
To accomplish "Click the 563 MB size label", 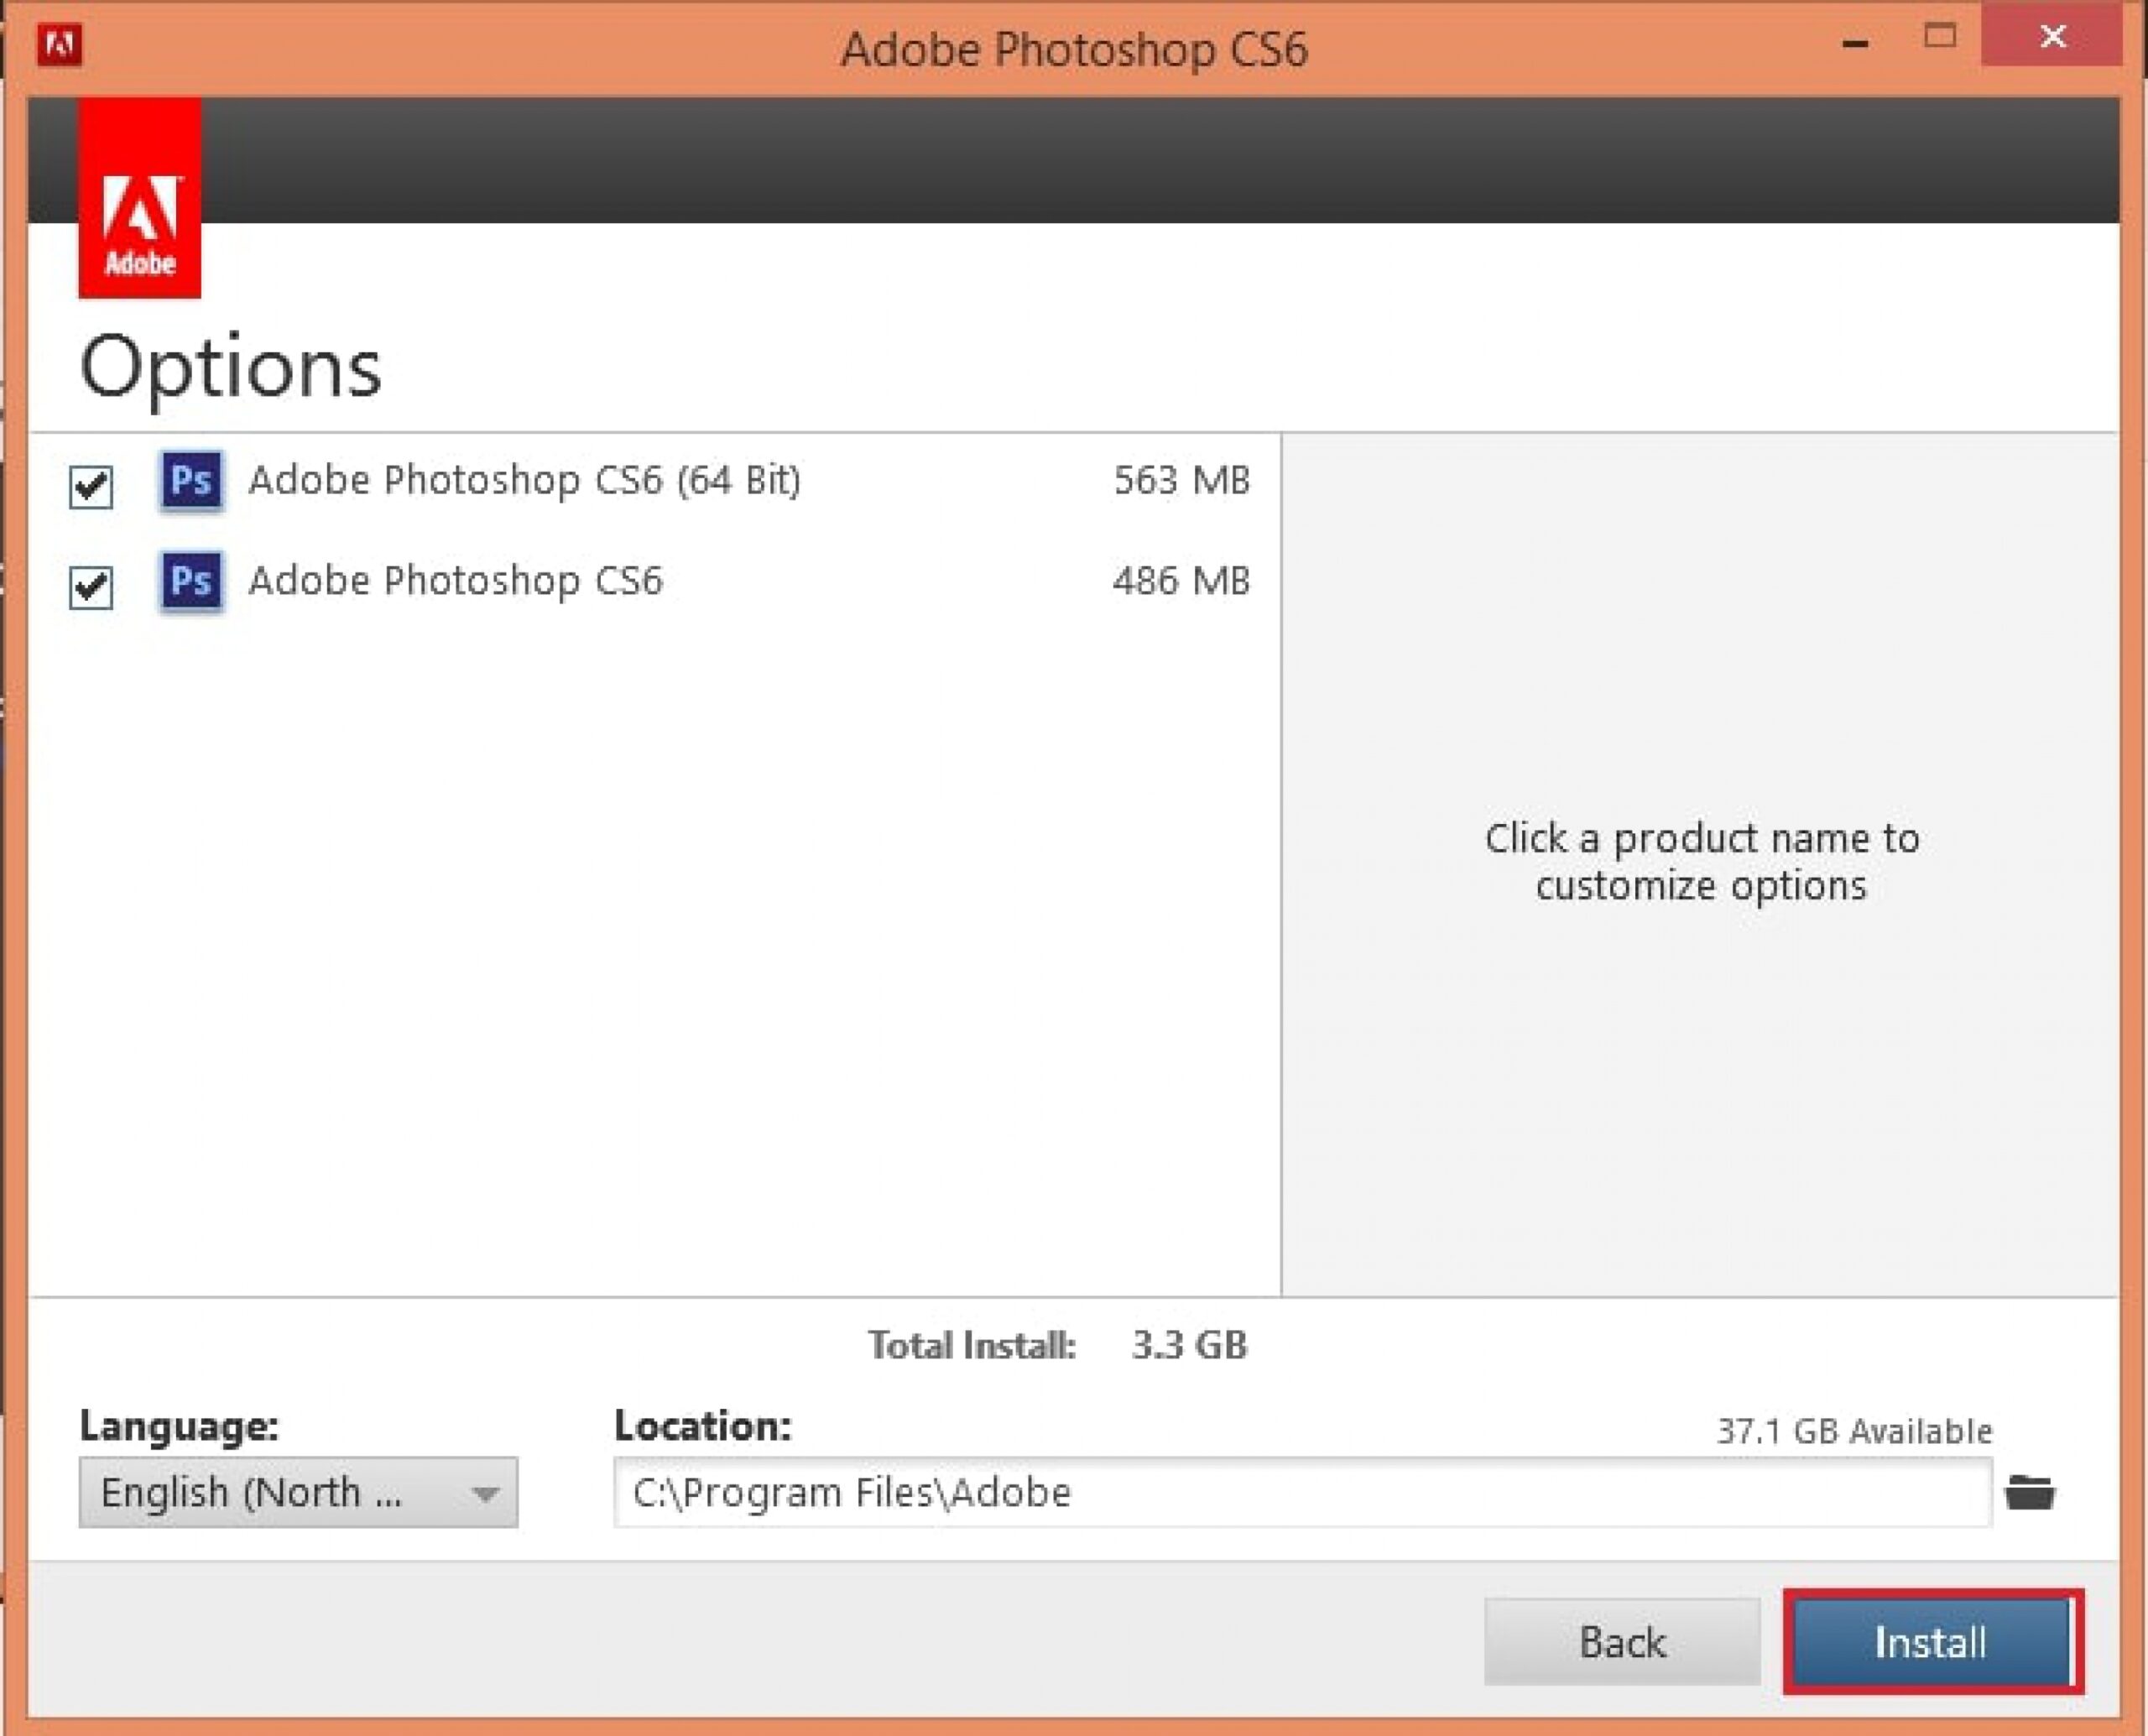I will coord(1182,481).
